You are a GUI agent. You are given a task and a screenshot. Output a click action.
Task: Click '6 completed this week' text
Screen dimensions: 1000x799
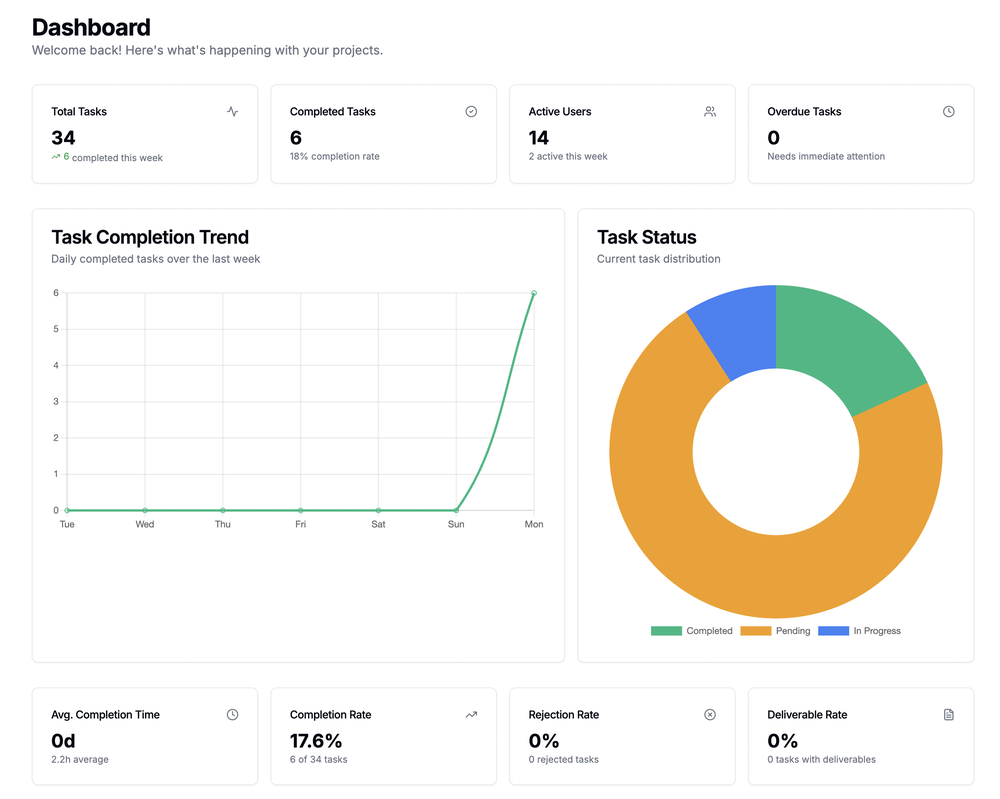(113, 158)
